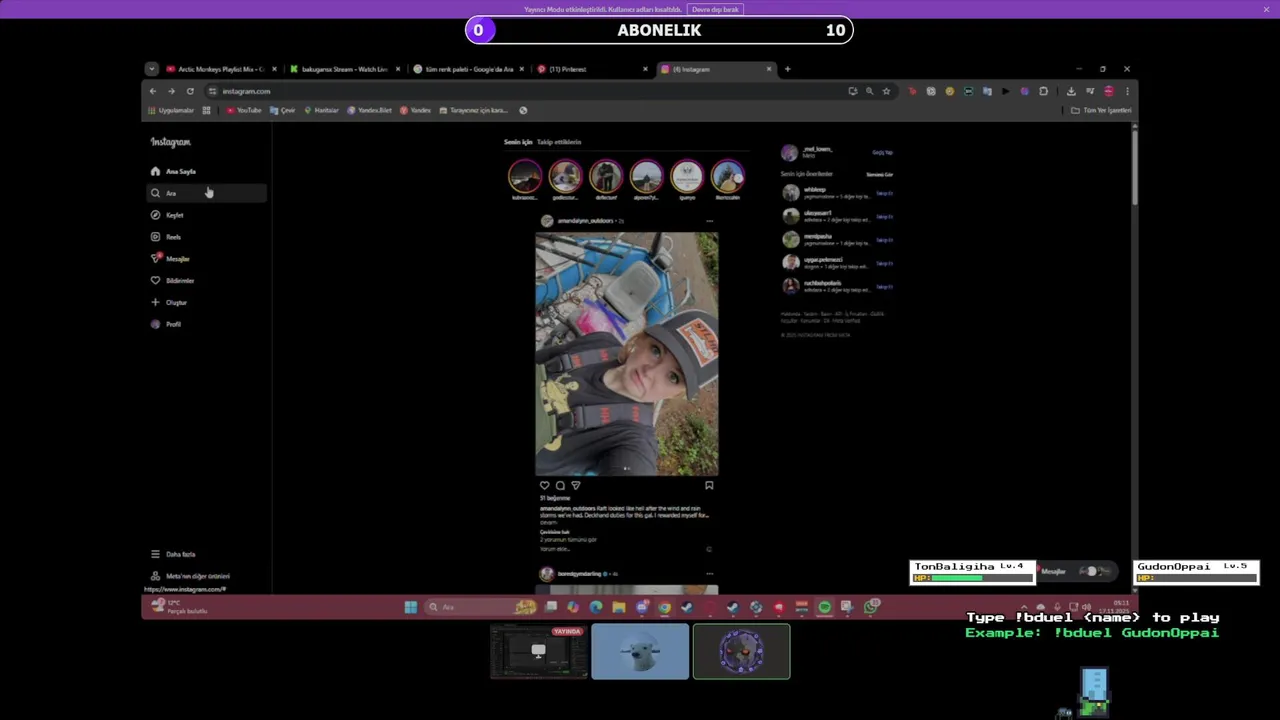This screenshot has height=720, width=1280.
Task: Click the Instagram logo in sidebar
Action: 171,142
